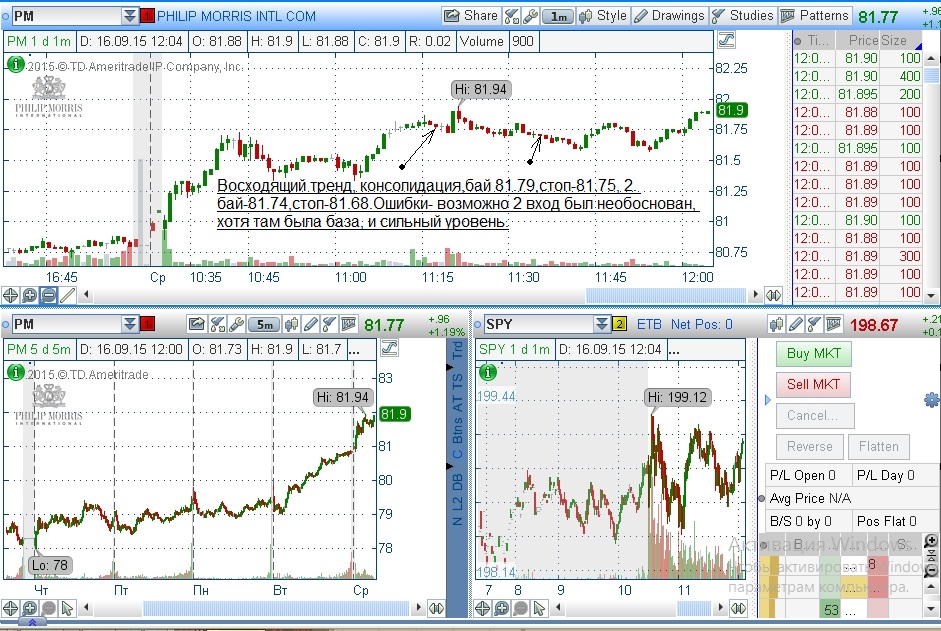
Task: Click candlestick style icon on SPY chart
Action: [x=777, y=325]
